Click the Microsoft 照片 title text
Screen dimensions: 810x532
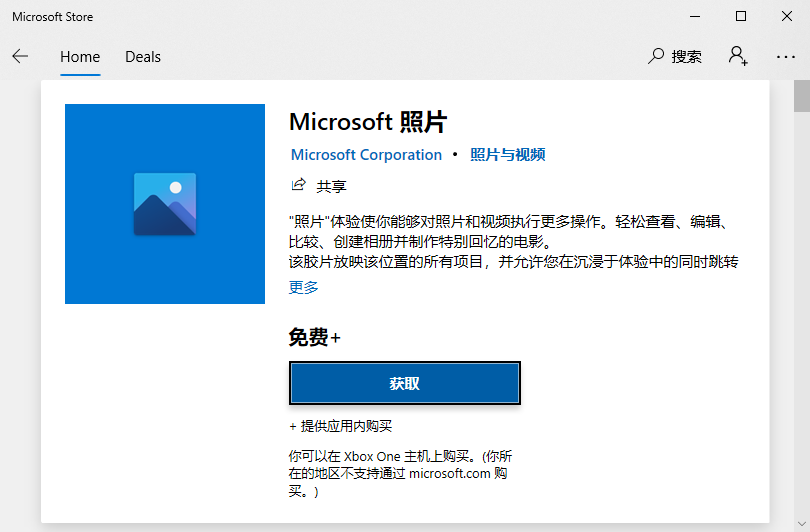[x=368, y=122]
